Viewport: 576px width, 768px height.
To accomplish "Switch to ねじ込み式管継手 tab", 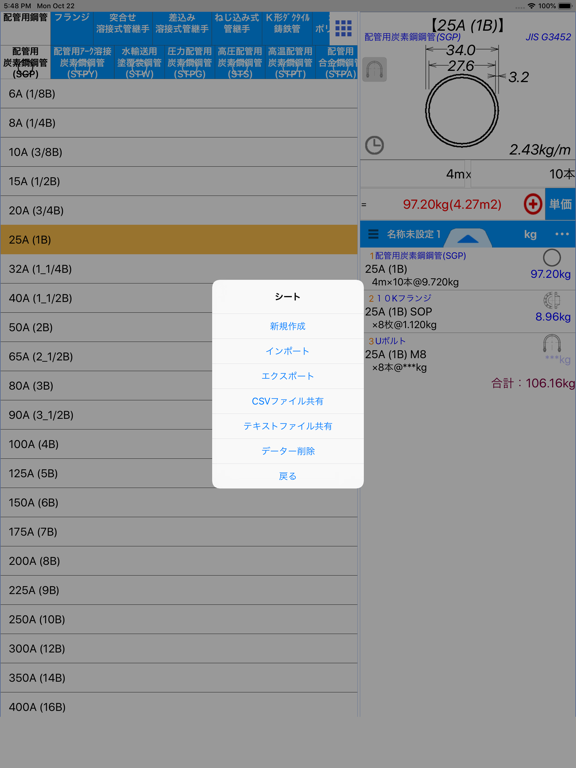I will click(237, 28).
